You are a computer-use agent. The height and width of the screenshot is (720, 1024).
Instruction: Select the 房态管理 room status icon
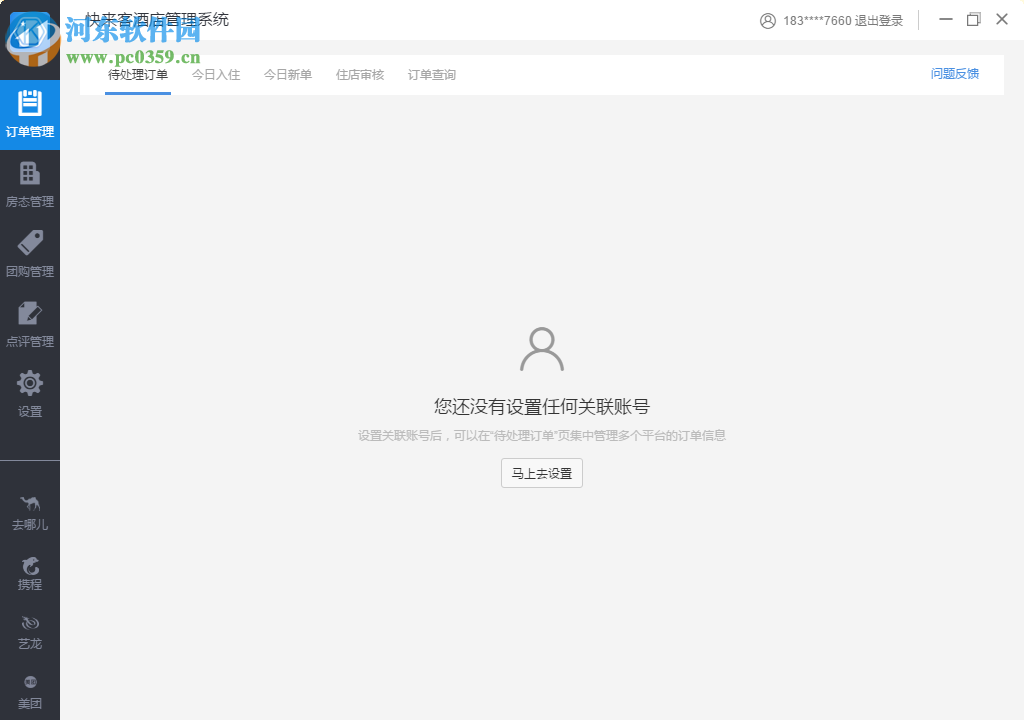coord(30,185)
